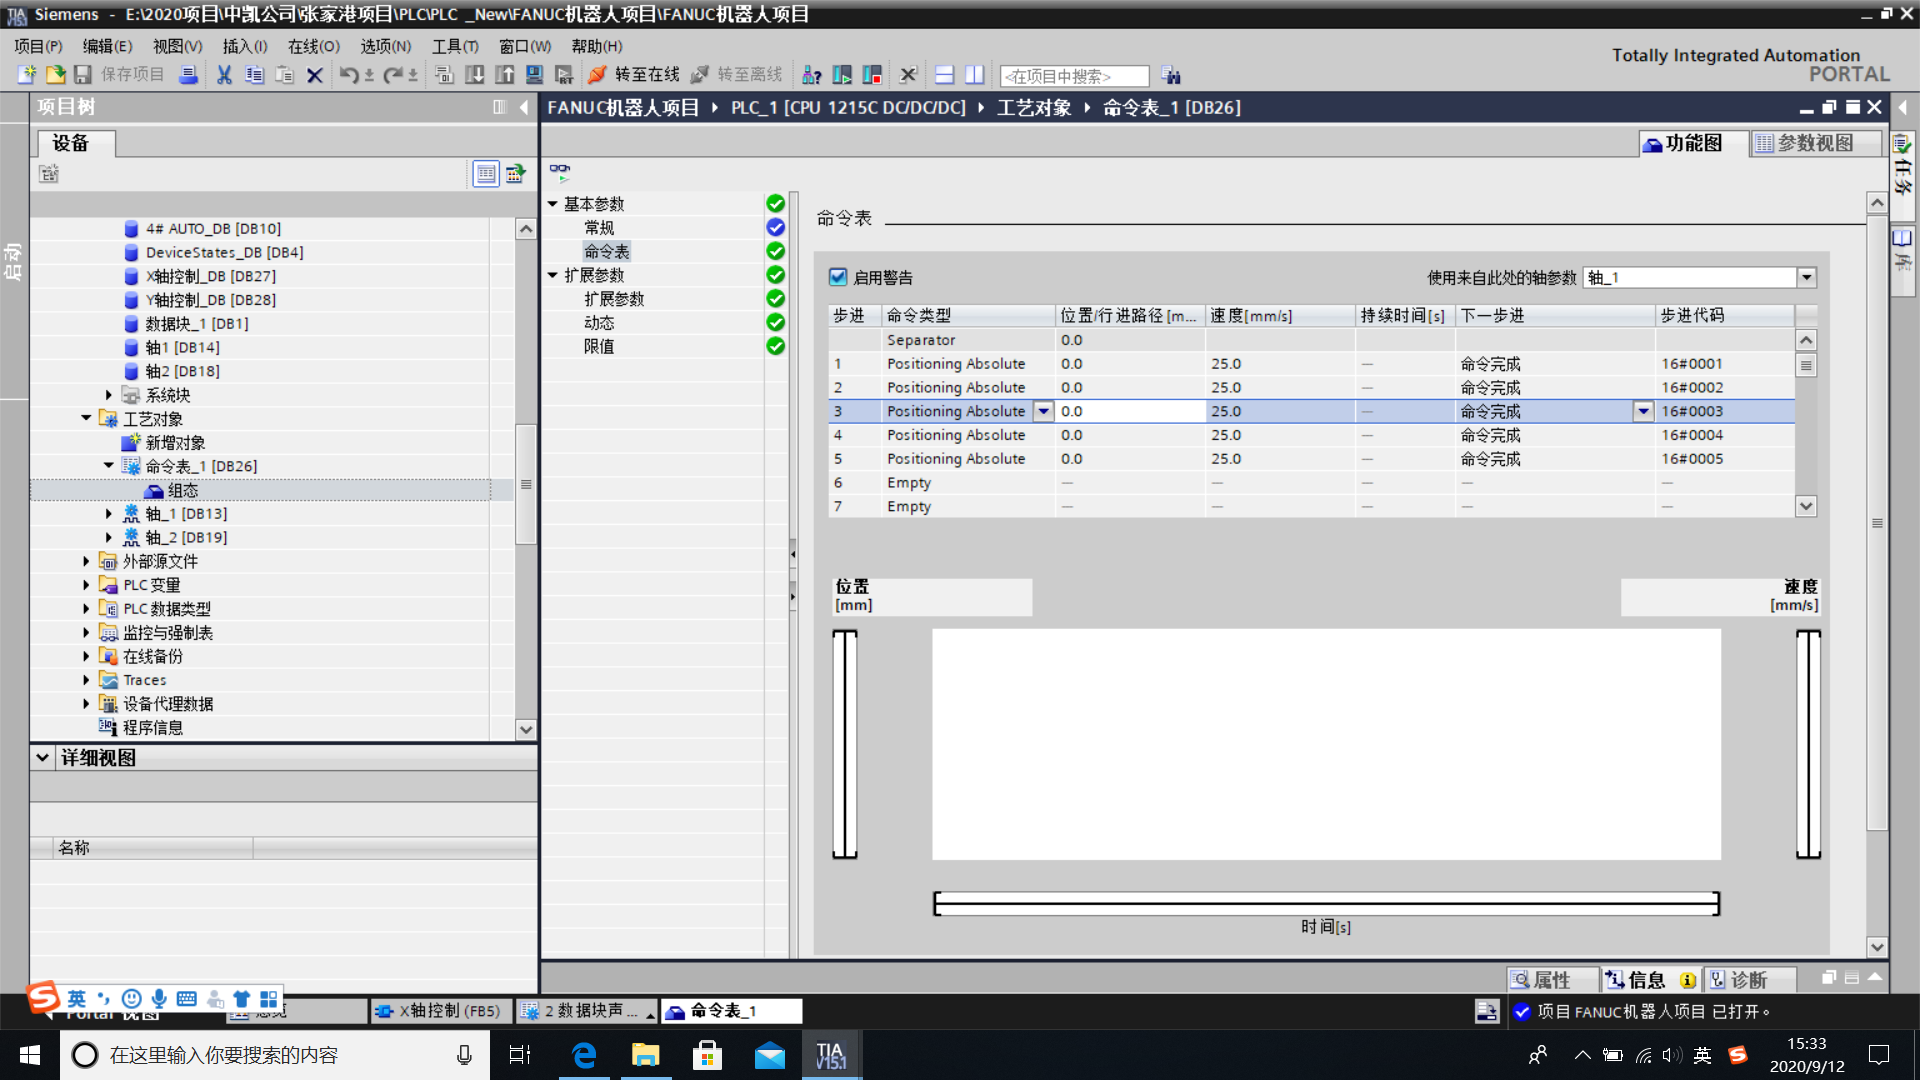The image size is (1920, 1080).
Task: Split editor space horizontally icon
Action: (944, 75)
